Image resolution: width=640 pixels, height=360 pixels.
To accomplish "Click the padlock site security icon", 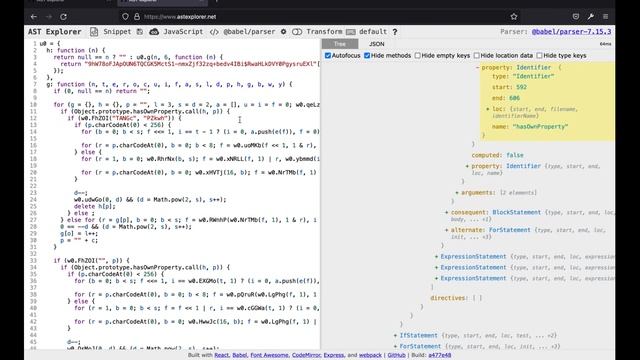I will pyautogui.click(x=137, y=17).
